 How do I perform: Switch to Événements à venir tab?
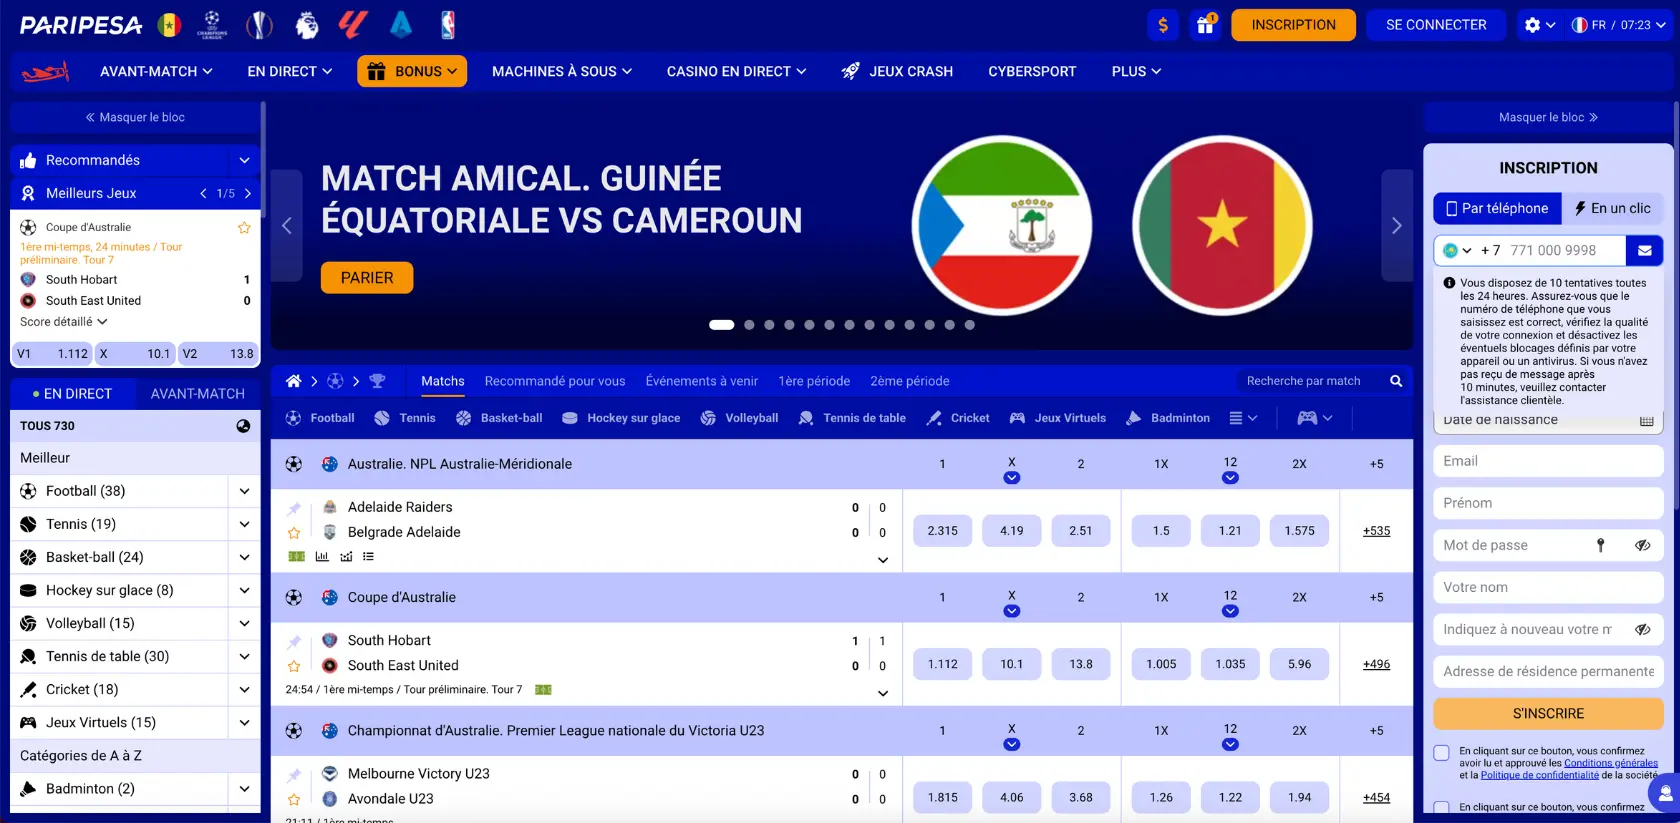(702, 381)
